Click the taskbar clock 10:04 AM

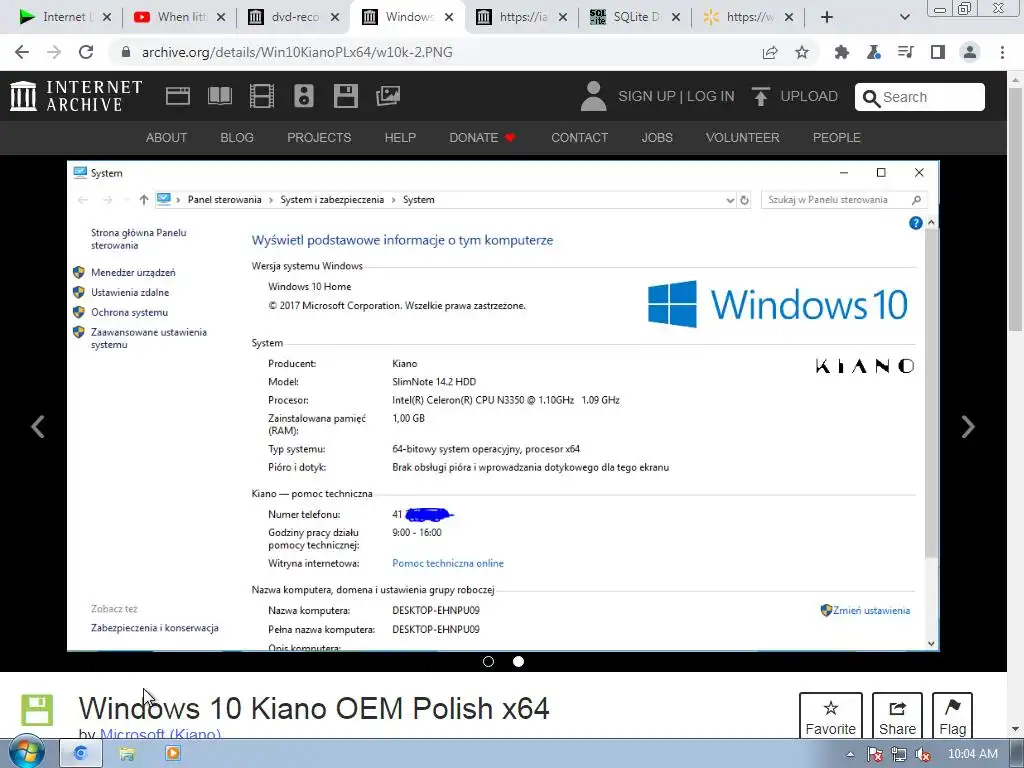(972, 754)
